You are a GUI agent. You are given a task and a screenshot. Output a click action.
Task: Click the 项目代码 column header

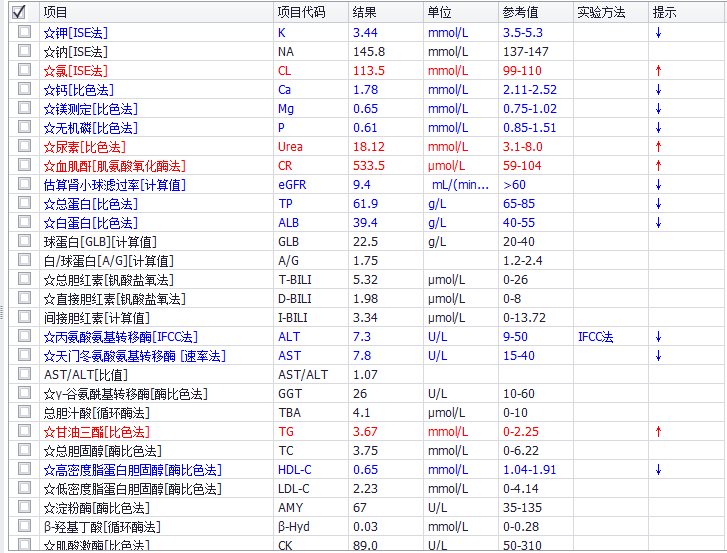301,13
